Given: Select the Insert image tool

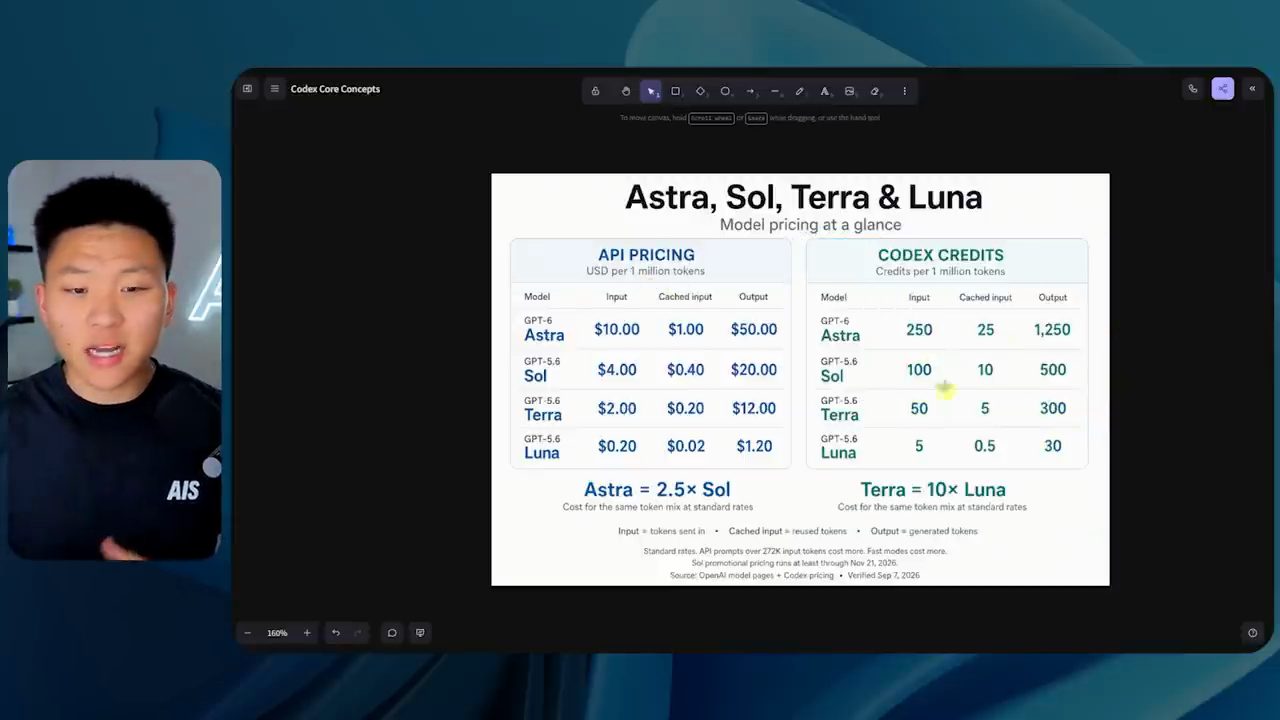Looking at the screenshot, I should [849, 91].
